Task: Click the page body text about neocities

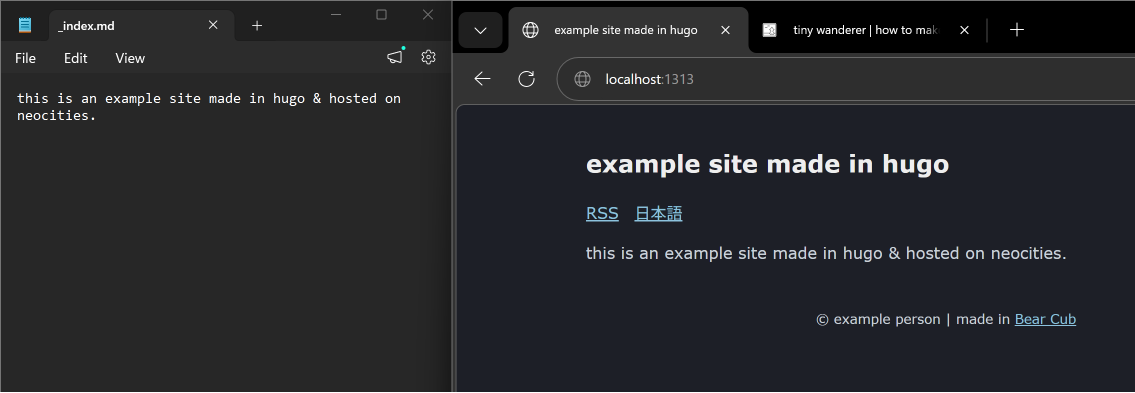Action: pos(826,253)
